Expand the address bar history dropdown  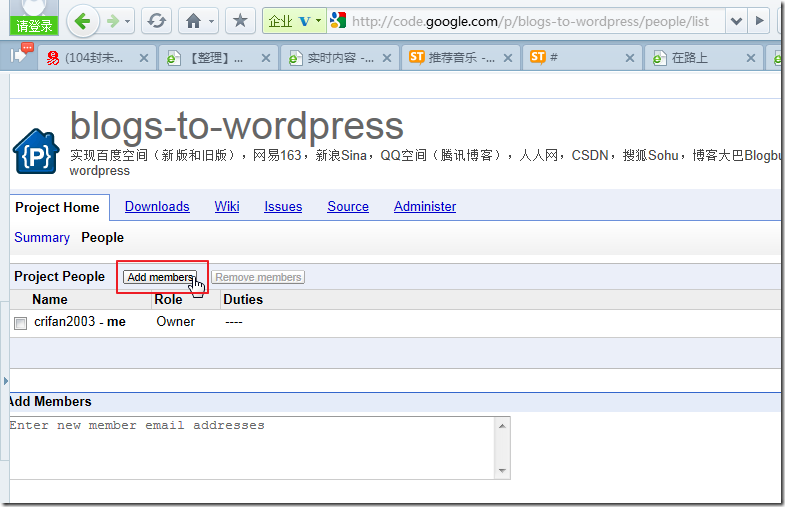(736, 21)
